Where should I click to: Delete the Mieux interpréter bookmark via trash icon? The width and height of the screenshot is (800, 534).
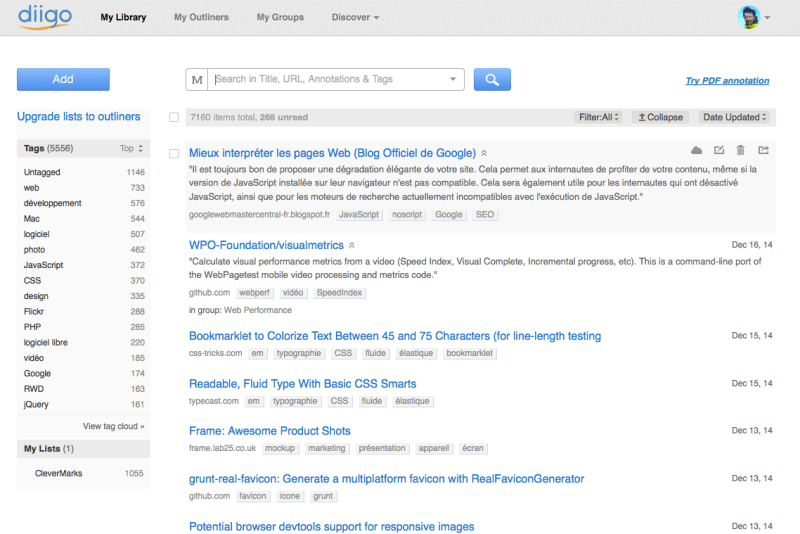740,150
